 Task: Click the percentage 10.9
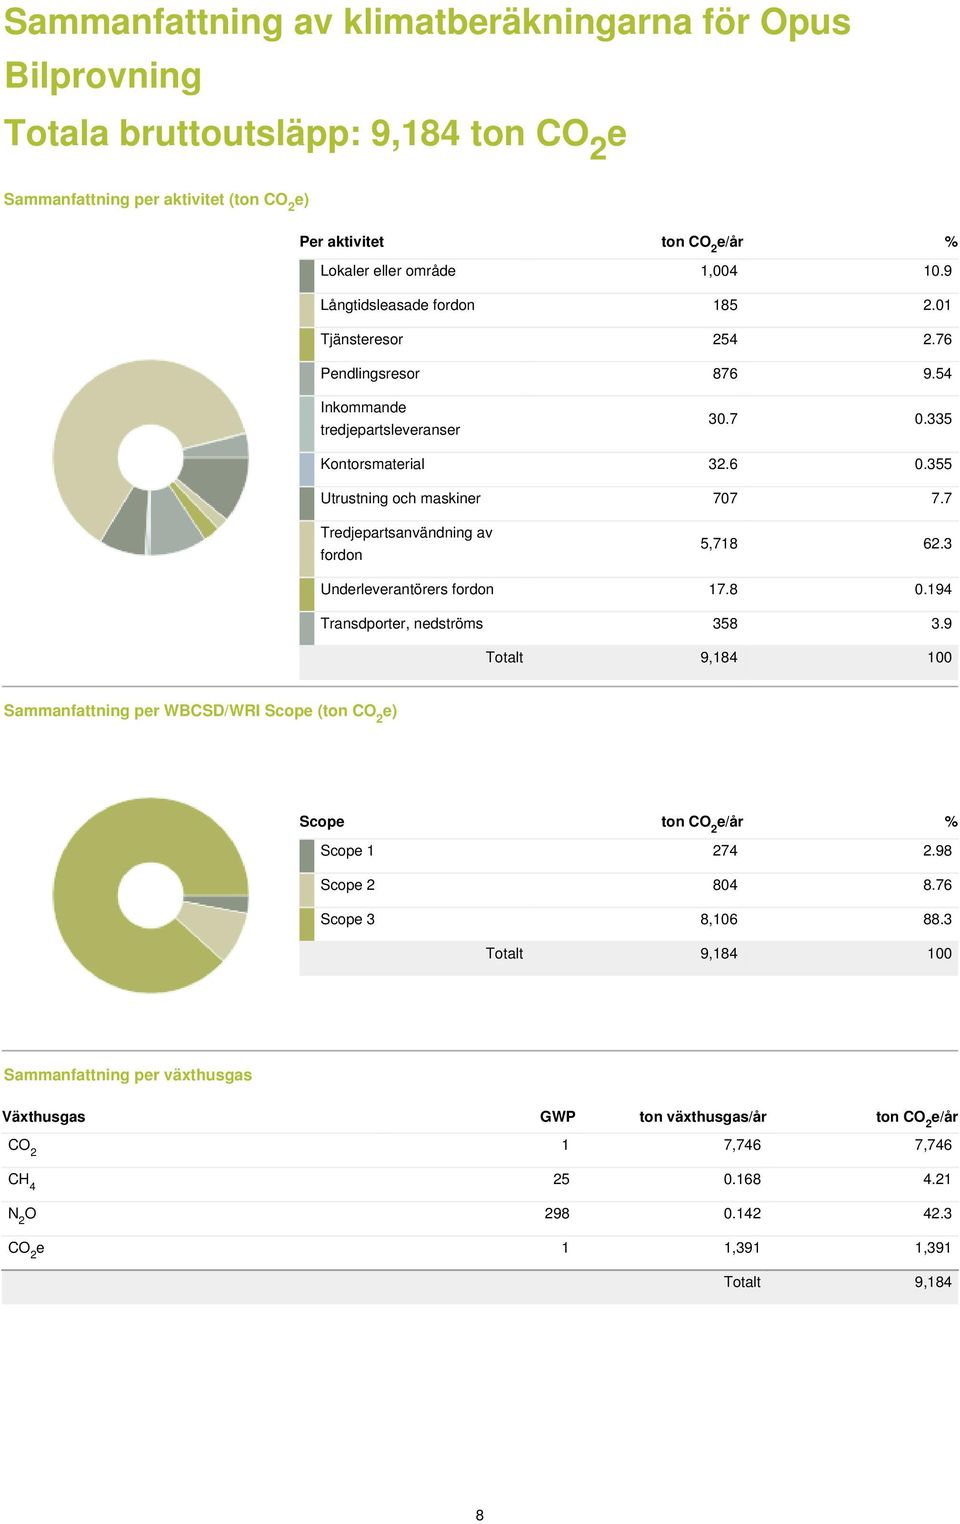[937, 271]
